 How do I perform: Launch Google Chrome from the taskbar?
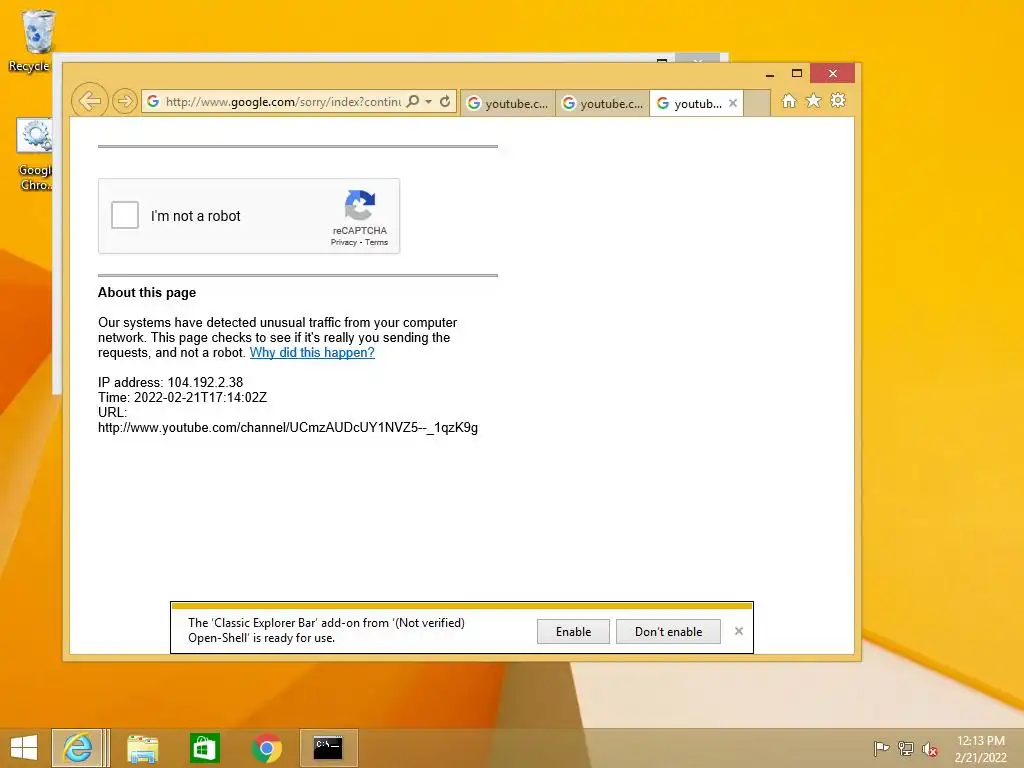point(266,748)
